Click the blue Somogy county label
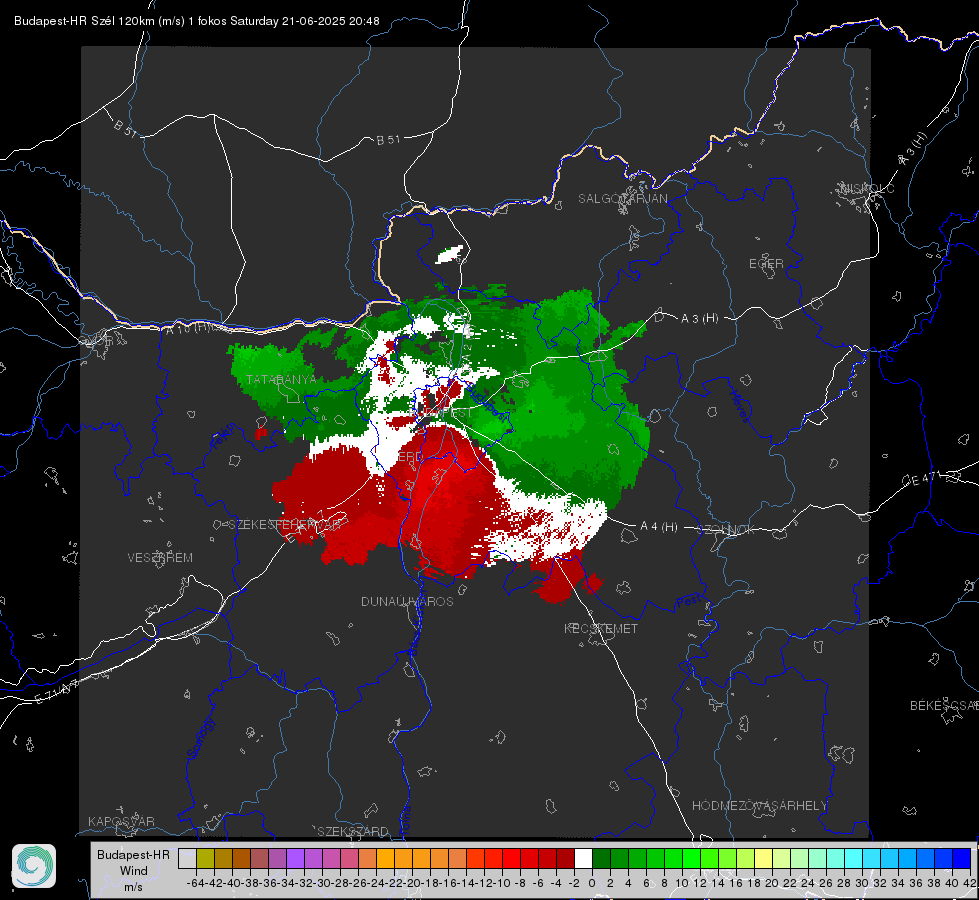 pyautogui.click(x=200, y=738)
